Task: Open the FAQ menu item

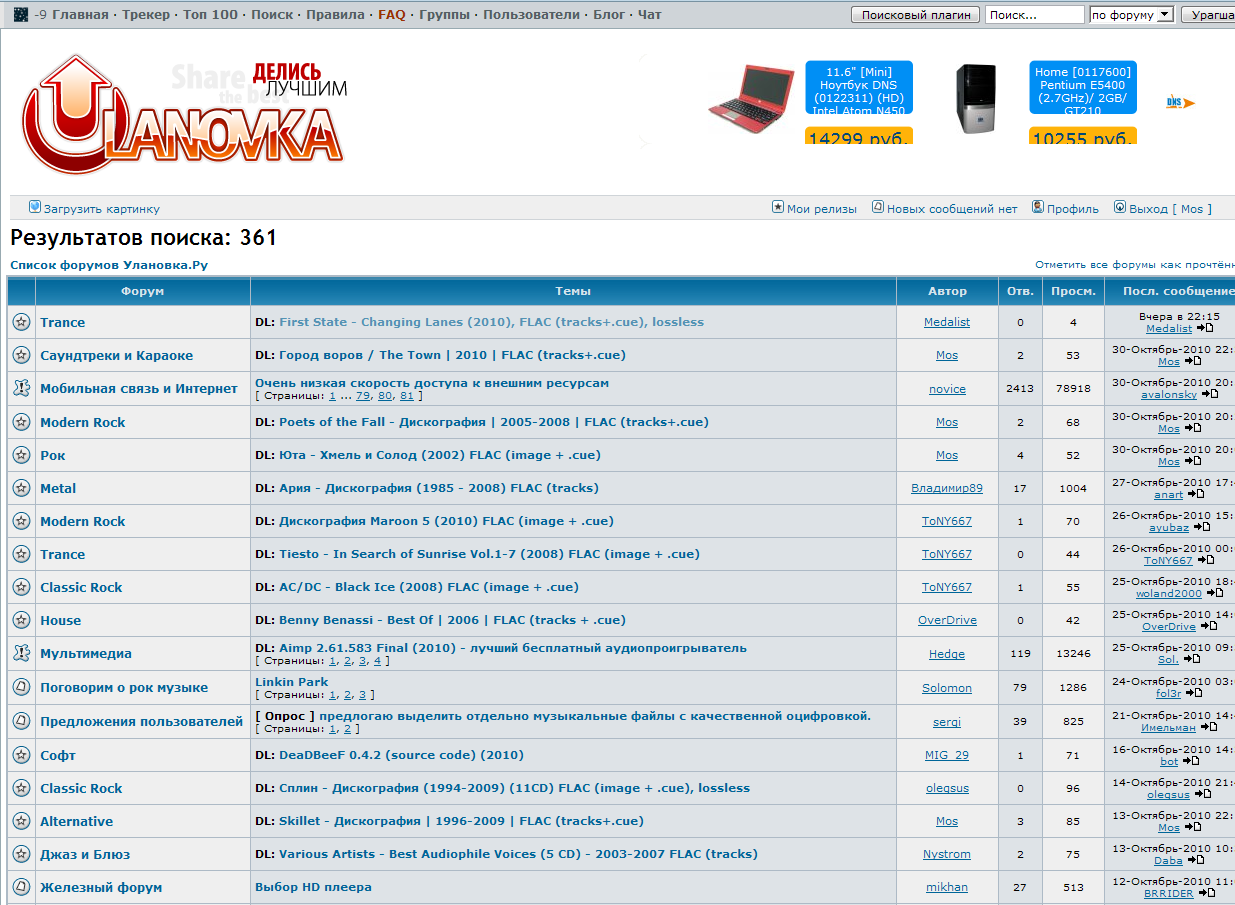Action: click(392, 15)
